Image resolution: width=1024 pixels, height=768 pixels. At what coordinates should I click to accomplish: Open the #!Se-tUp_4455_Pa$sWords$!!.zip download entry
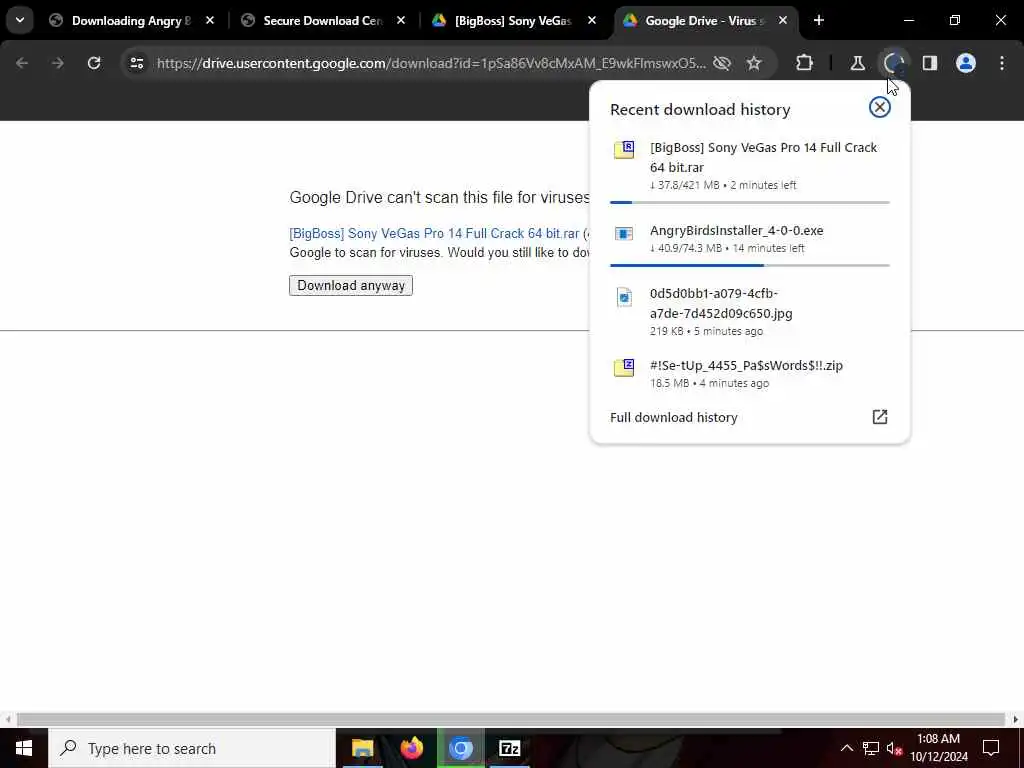(x=750, y=374)
